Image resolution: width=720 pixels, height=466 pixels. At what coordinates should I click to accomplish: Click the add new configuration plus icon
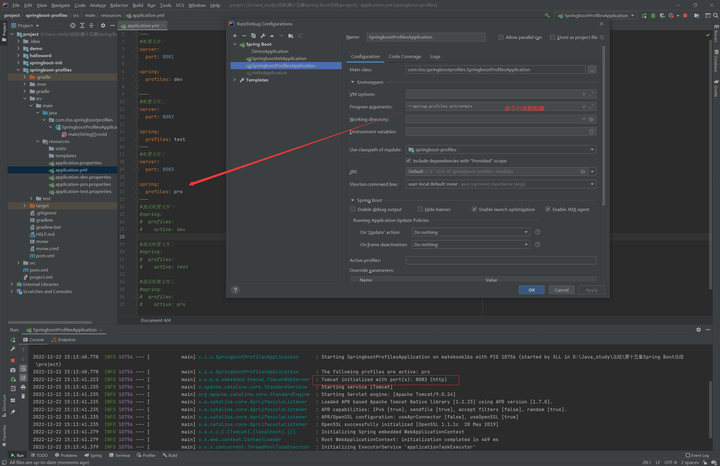tap(235, 36)
